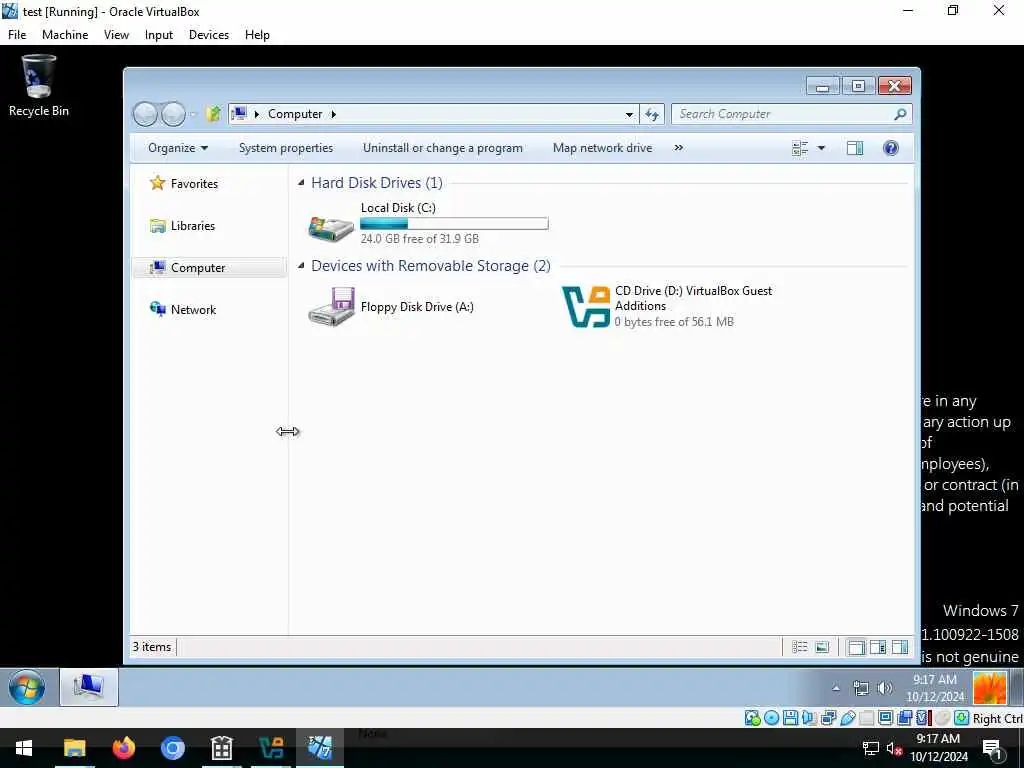Toggle rightmost preview pane layout button
The height and width of the screenshot is (768, 1024).
click(900, 647)
